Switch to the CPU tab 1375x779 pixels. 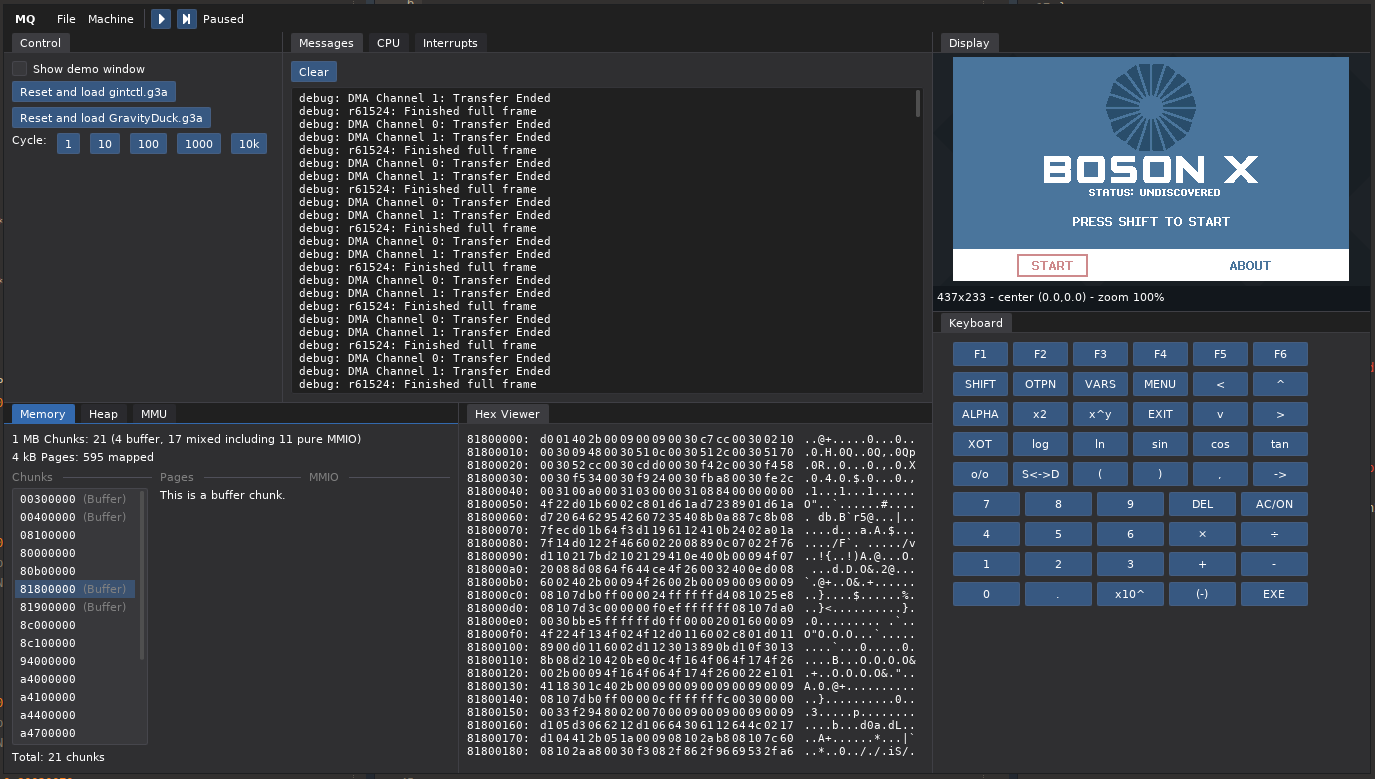[388, 43]
